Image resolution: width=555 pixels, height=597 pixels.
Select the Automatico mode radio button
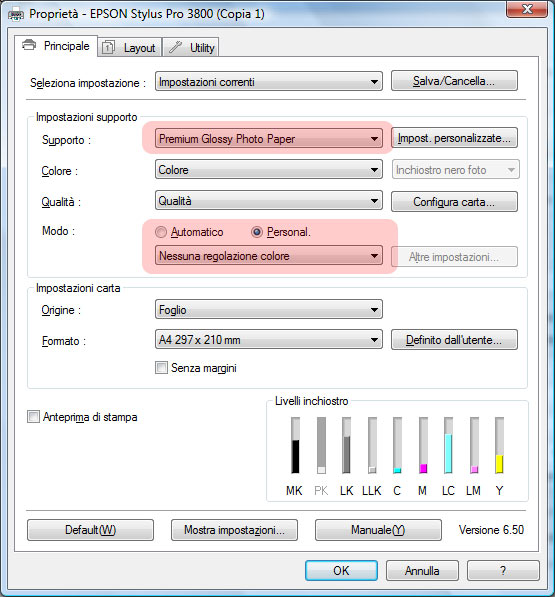tap(161, 232)
